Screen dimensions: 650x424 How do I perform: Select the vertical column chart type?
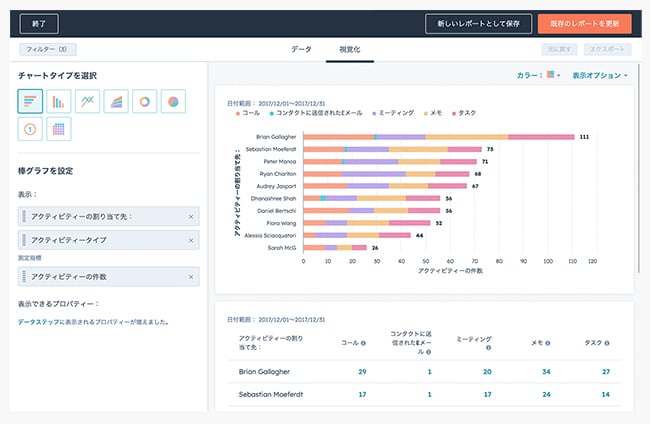(x=58, y=101)
